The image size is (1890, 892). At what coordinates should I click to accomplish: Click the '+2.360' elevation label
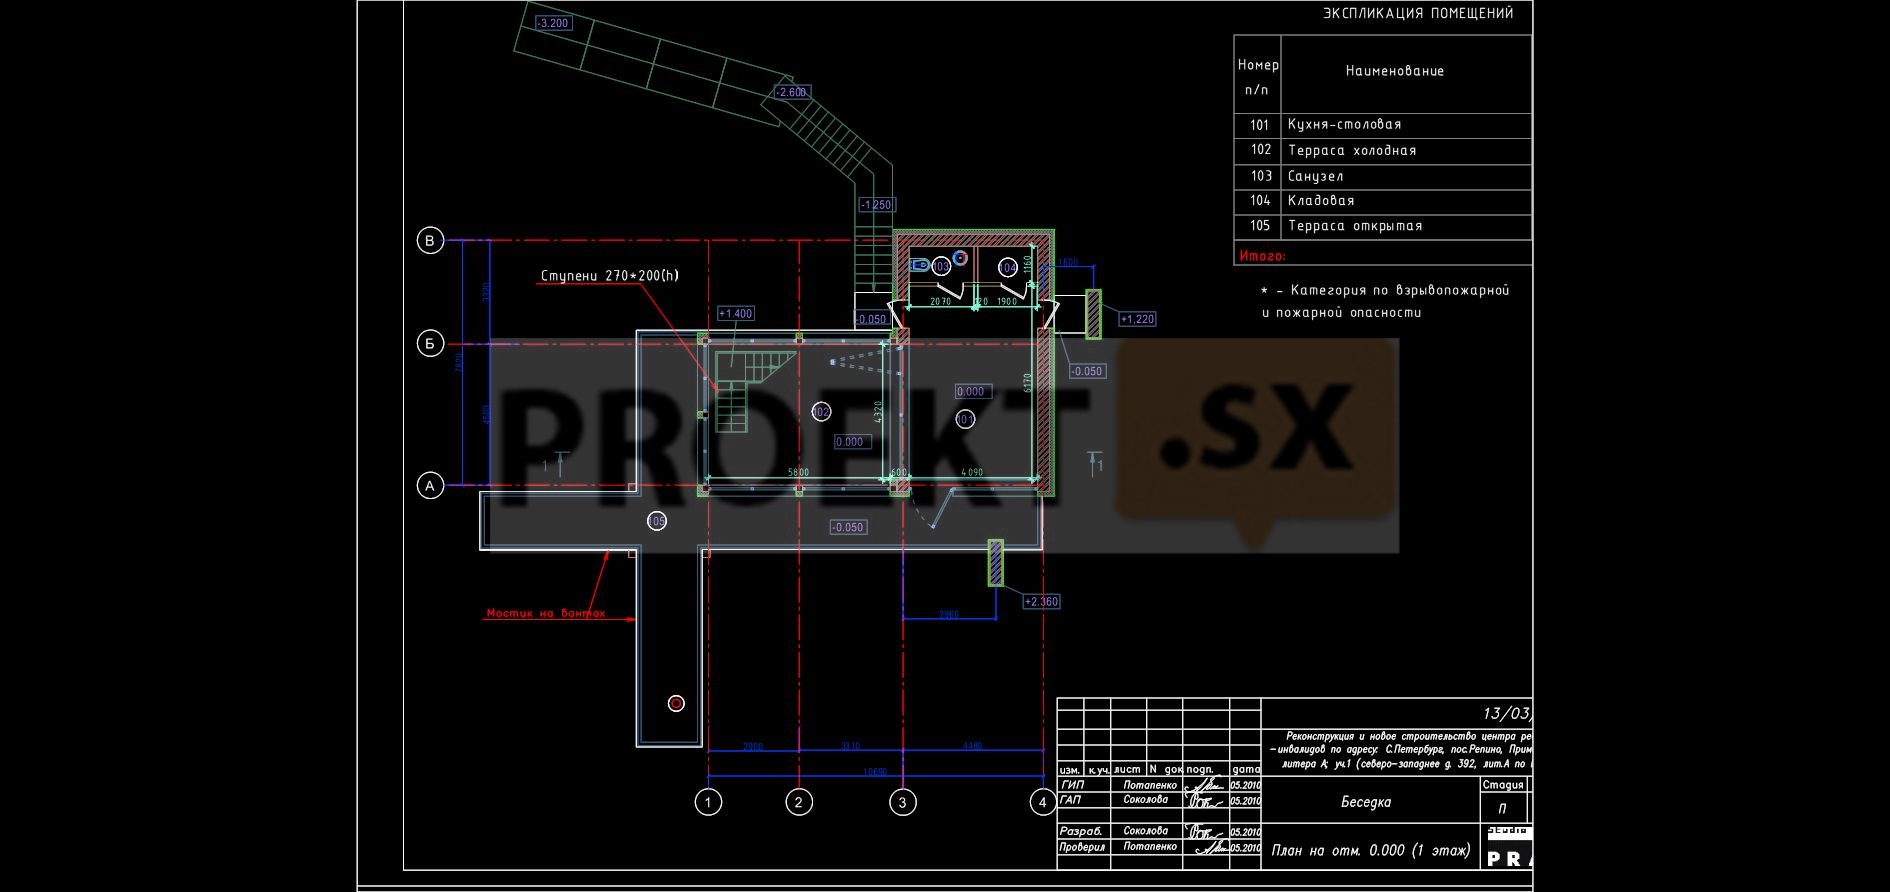tap(1041, 601)
